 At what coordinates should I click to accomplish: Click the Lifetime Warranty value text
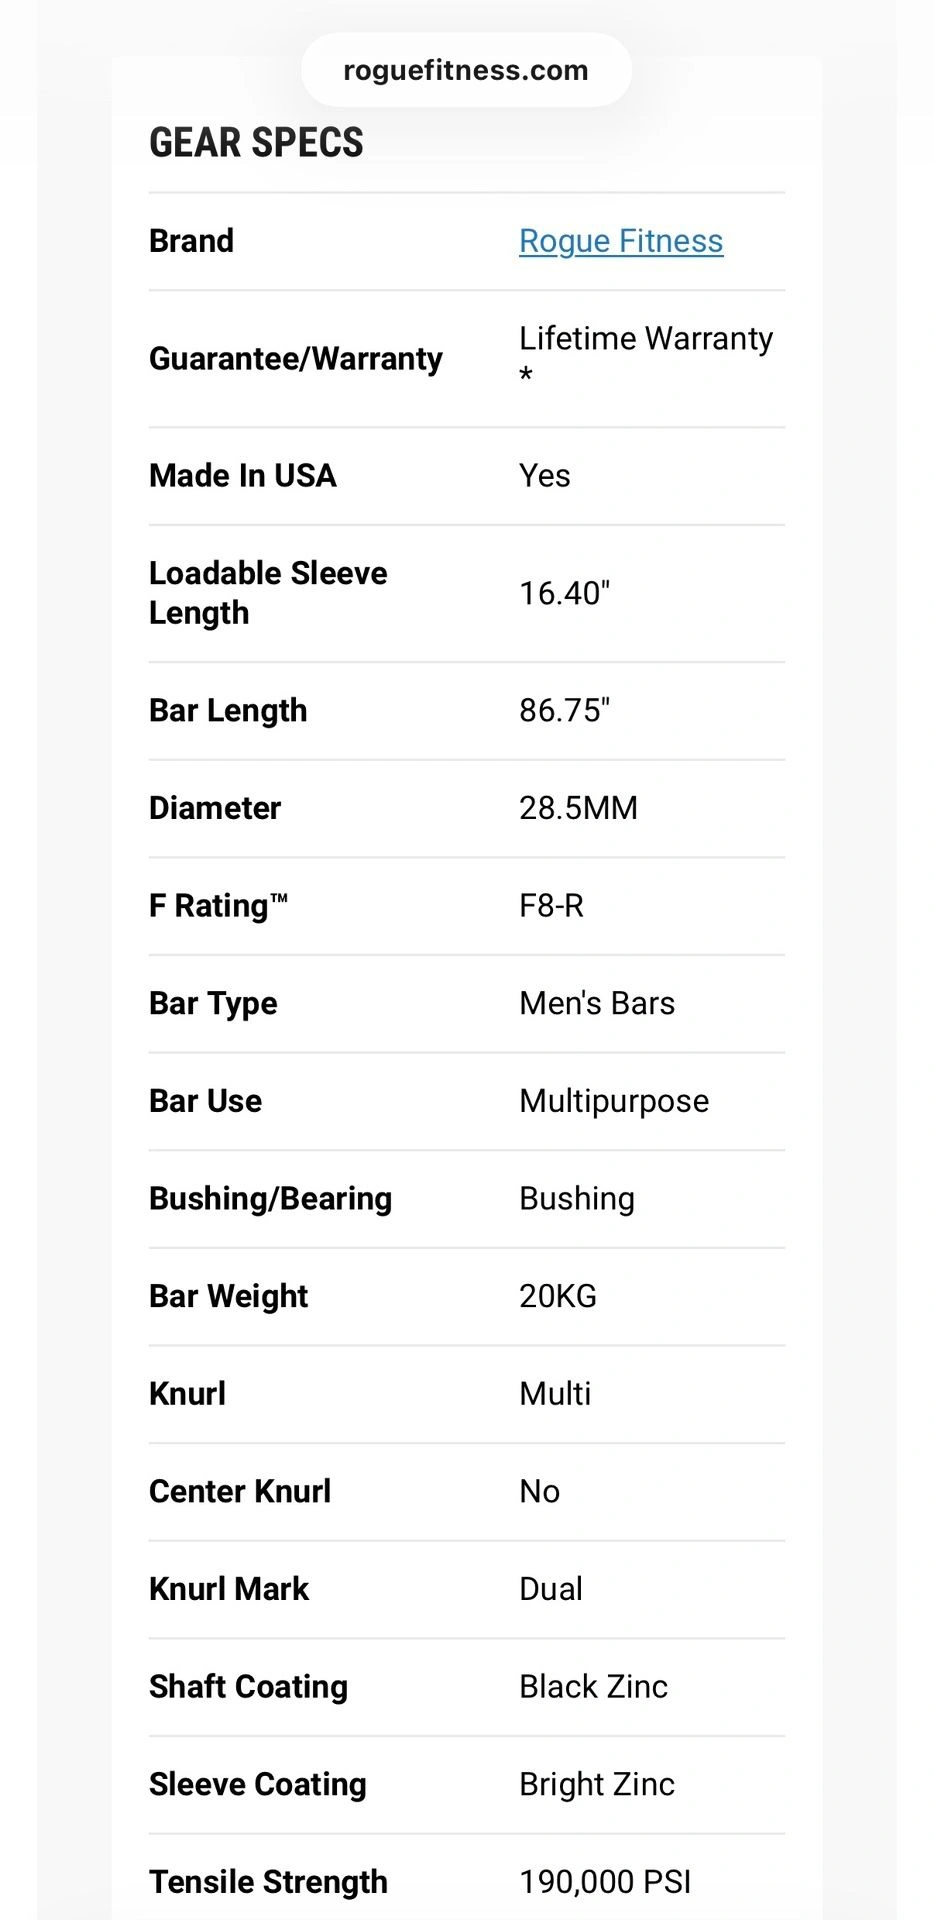click(x=645, y=339)
